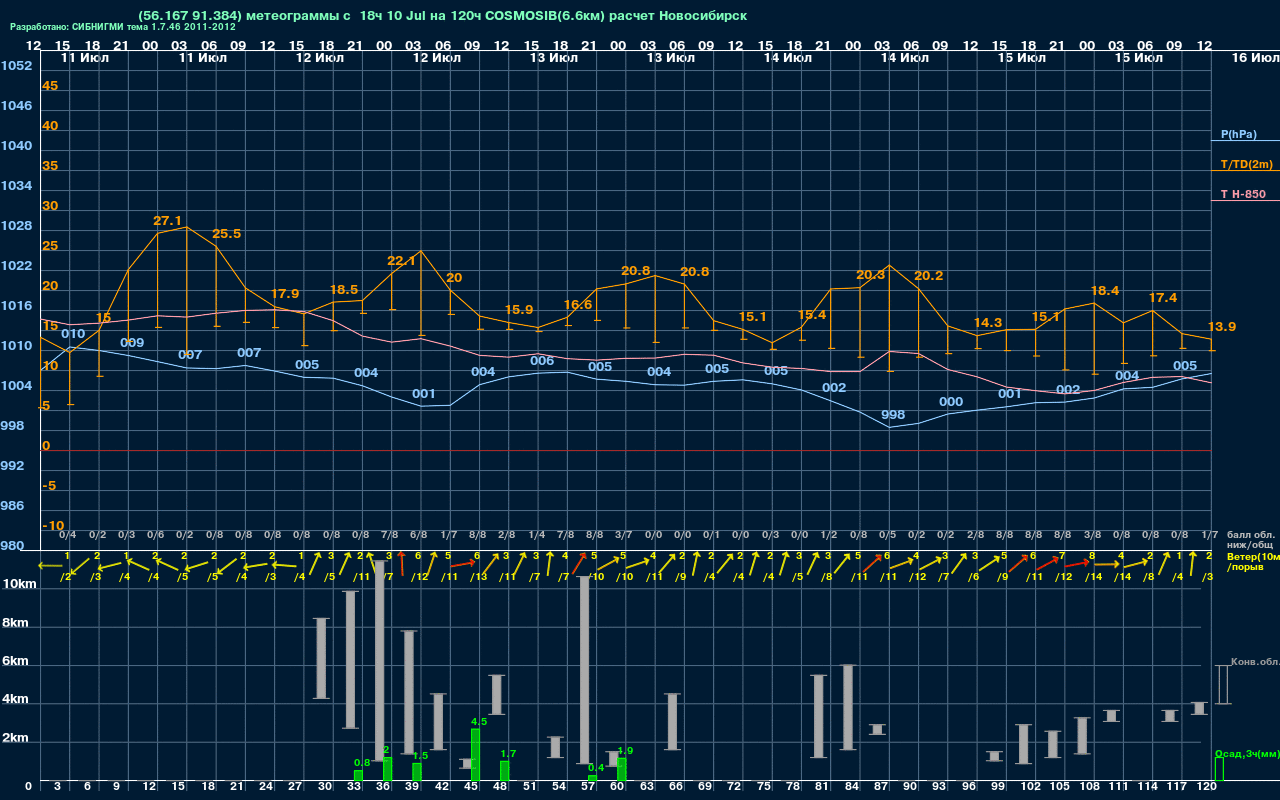
Task: Click the 1.7 precipitation amount label
Action: pos(508,754)
